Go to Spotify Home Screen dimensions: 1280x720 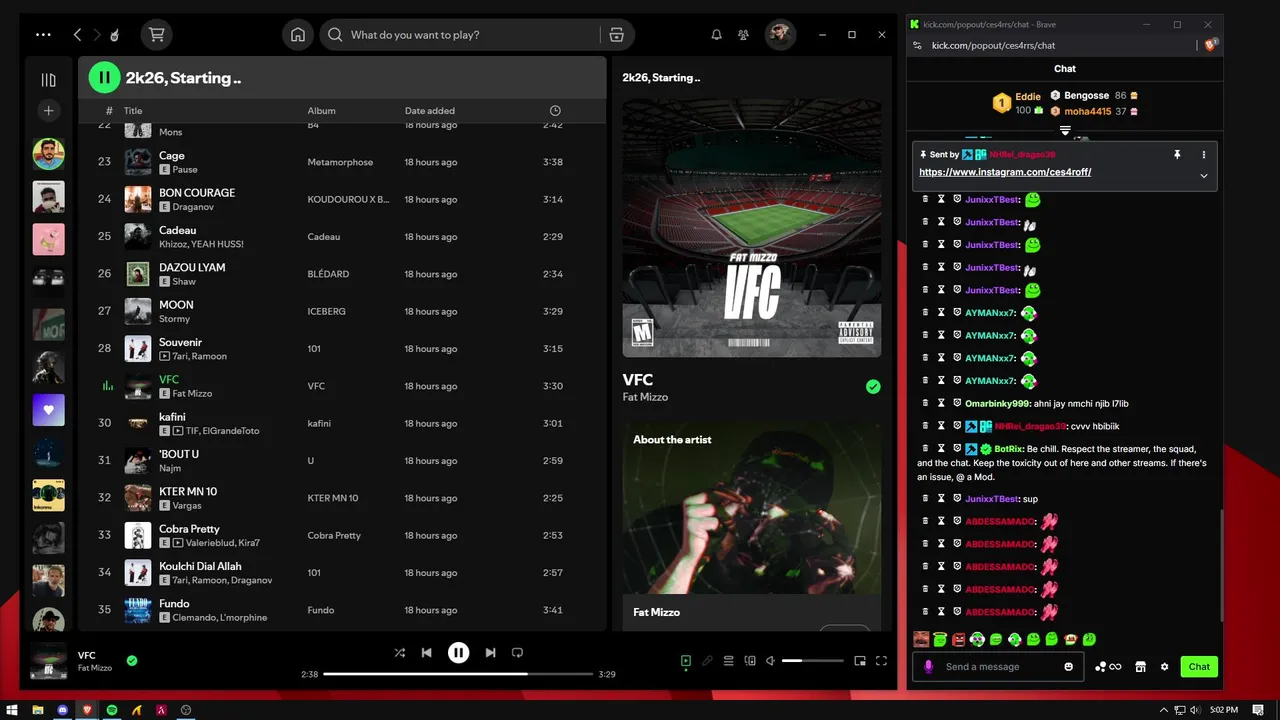298,34
